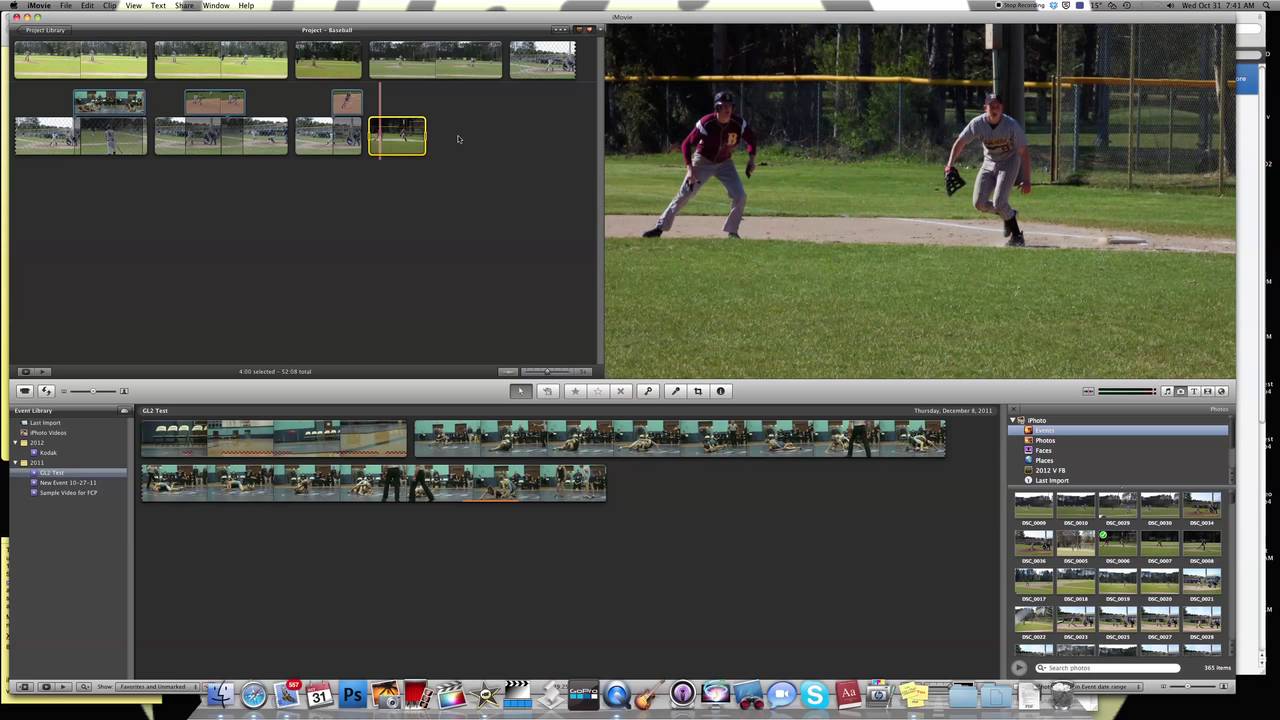Toggle the keyword filter magnifier button
The width and height of the screenshot is (1280, 720).
pyautogui.click(x=85, y=687)
